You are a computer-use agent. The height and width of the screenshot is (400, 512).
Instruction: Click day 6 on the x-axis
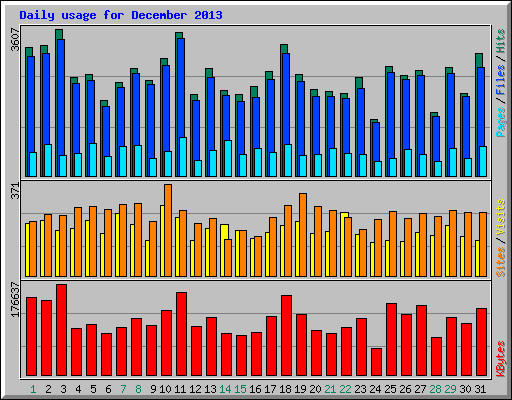click(x=108, y=389)
